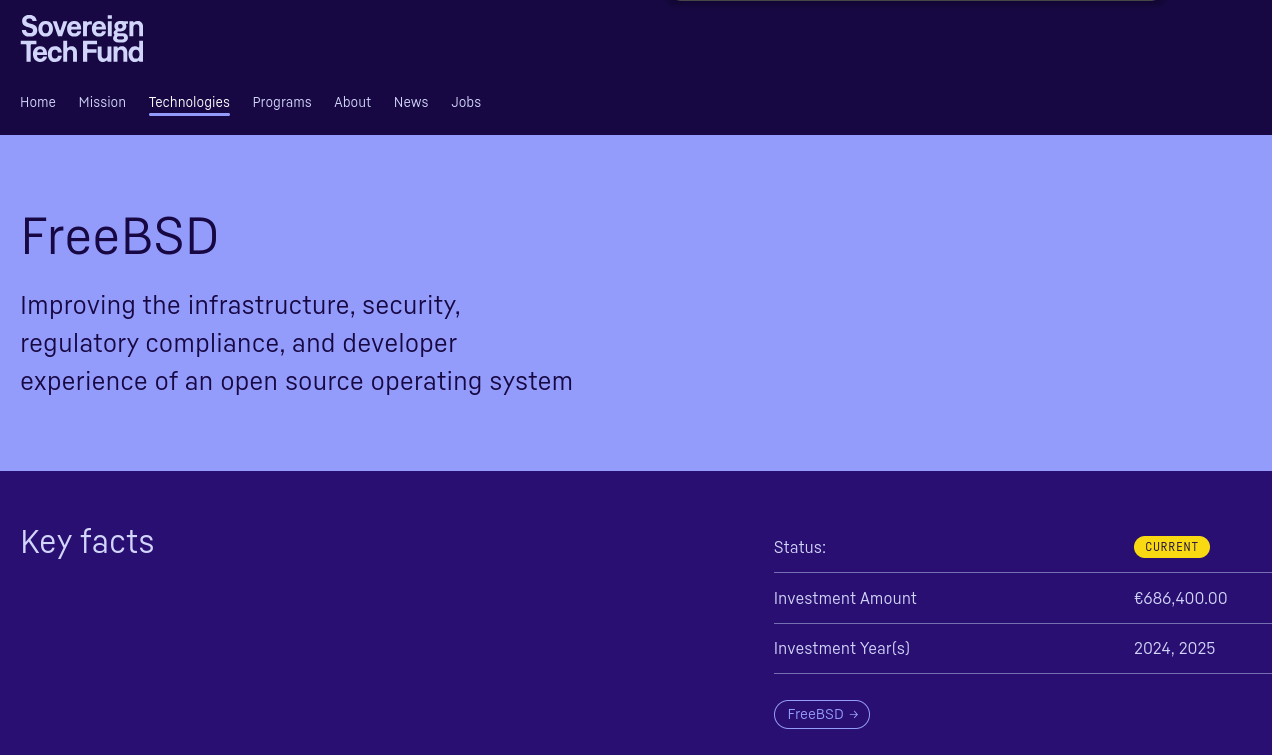Image resolution: width=1272 pixels, height=755 pixels.
Task: Click the arrow icon in FreeBSD button
Action: [x=853, y=714]
